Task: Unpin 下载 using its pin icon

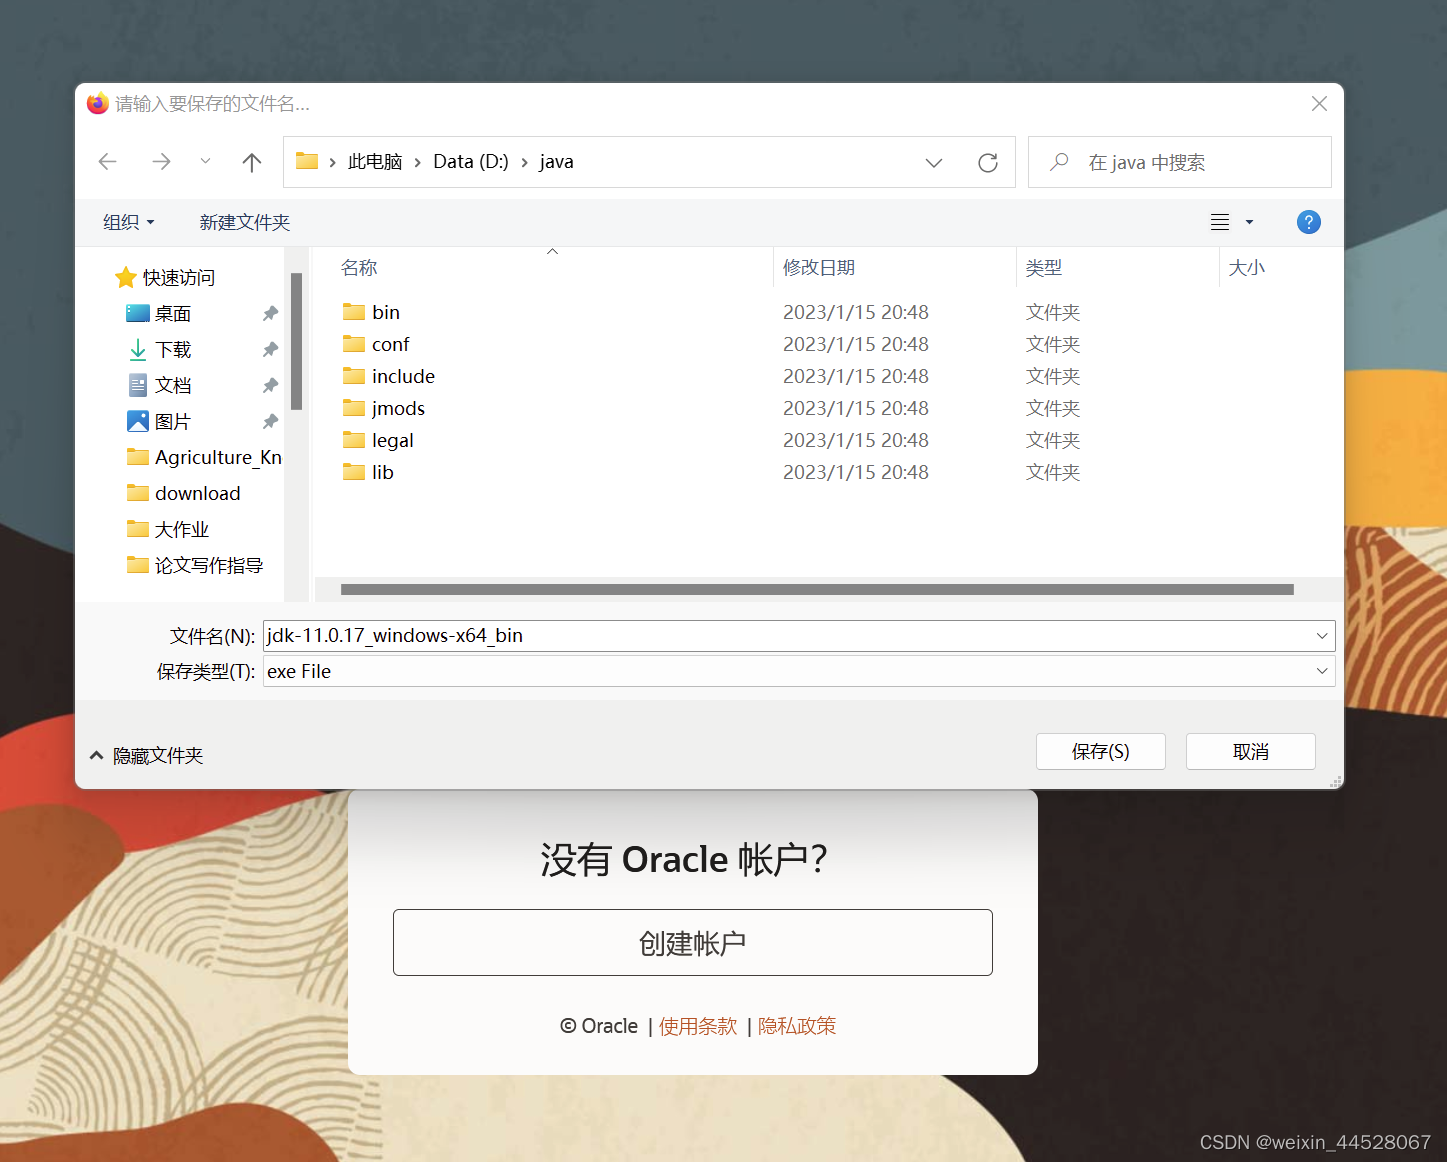Action: tap(270, 349)
